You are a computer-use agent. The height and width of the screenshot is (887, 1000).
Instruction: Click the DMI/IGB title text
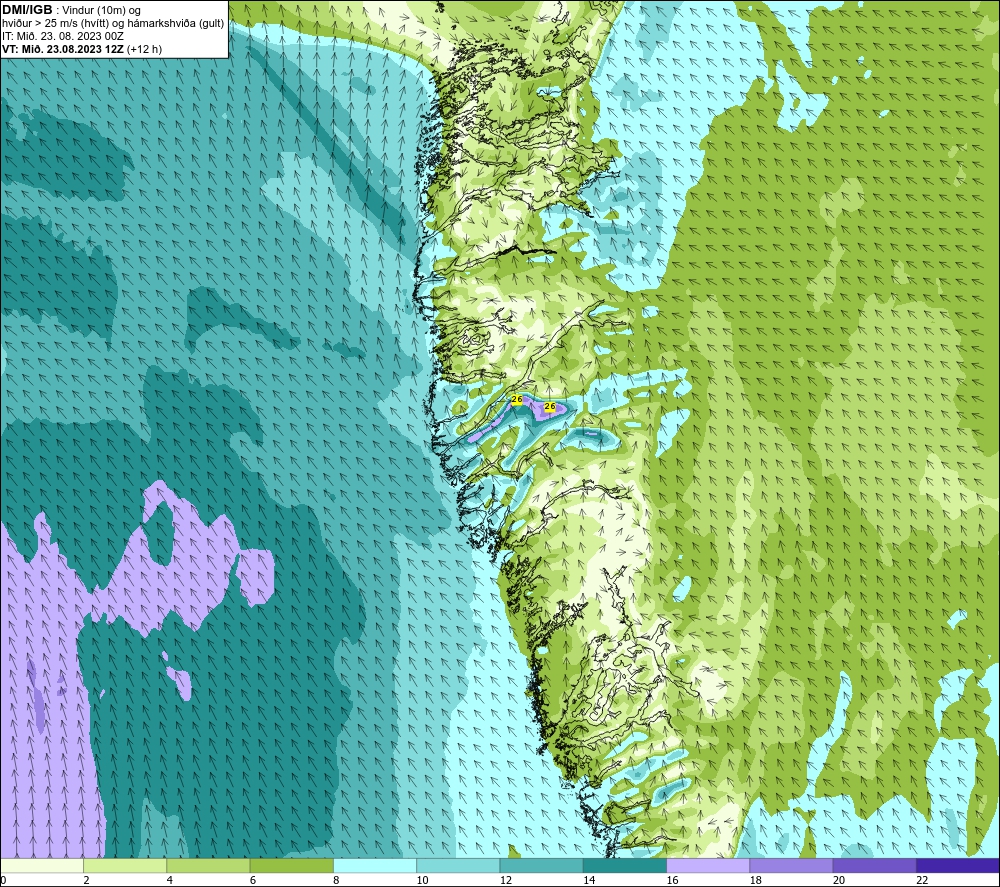pyautogui.click(x=27, y=10)
